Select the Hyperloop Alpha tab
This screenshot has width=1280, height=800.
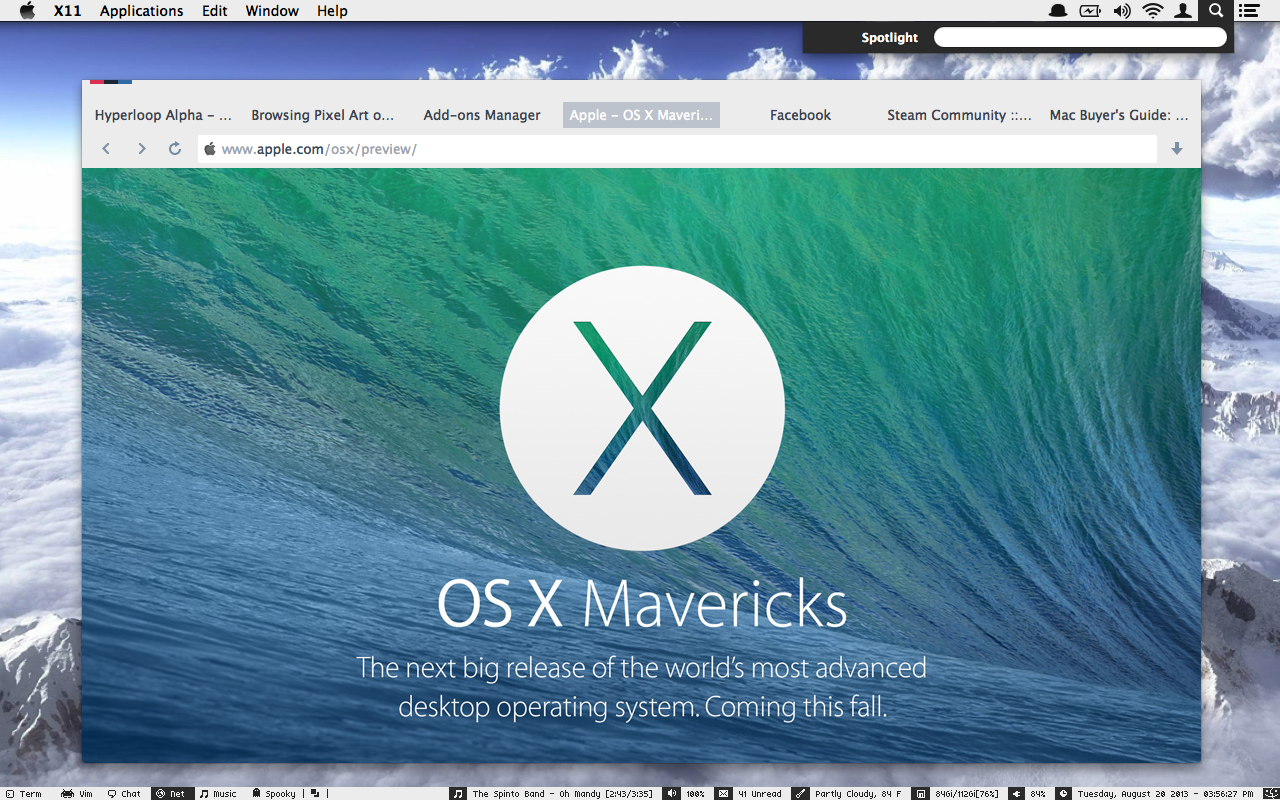[x=163, y=115]
